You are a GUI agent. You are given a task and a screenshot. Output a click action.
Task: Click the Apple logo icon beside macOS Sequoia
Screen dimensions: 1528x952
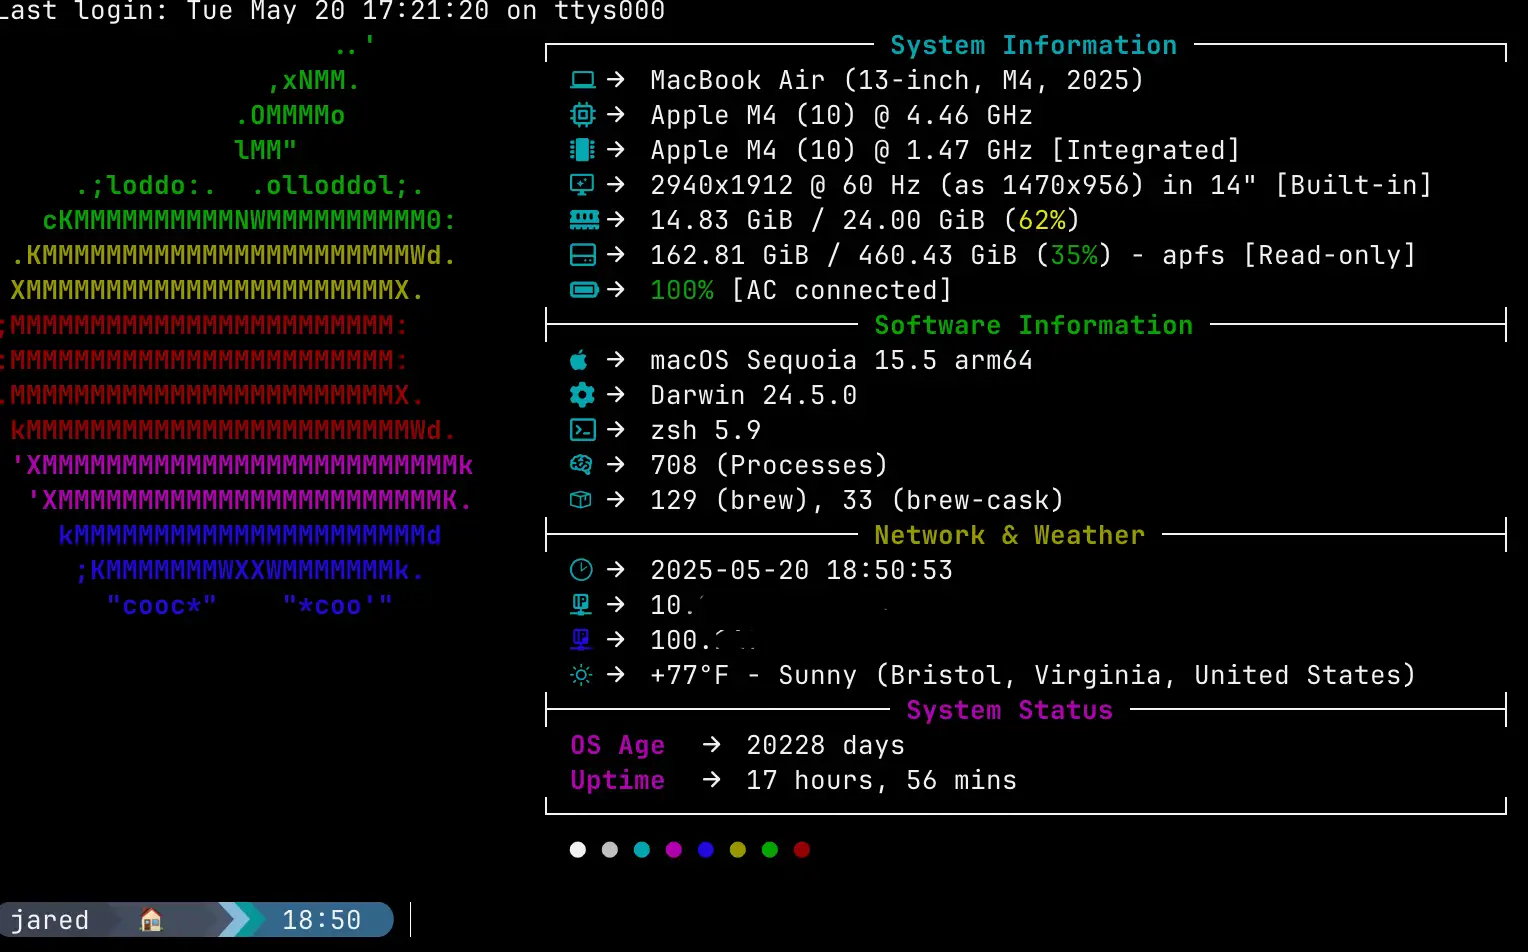(x=579, y=360)
